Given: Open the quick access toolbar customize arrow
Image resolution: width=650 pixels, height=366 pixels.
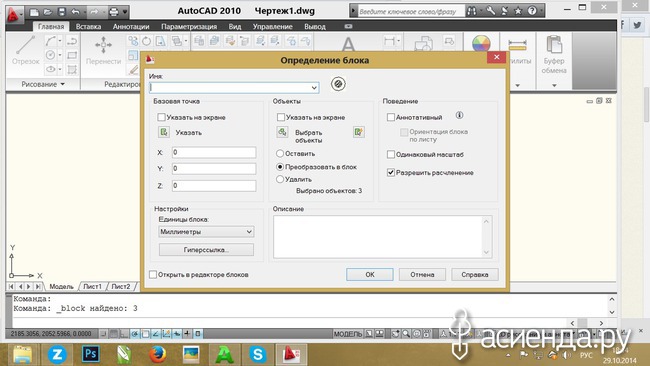Looking at the screenshot, I should coord(125,12).
